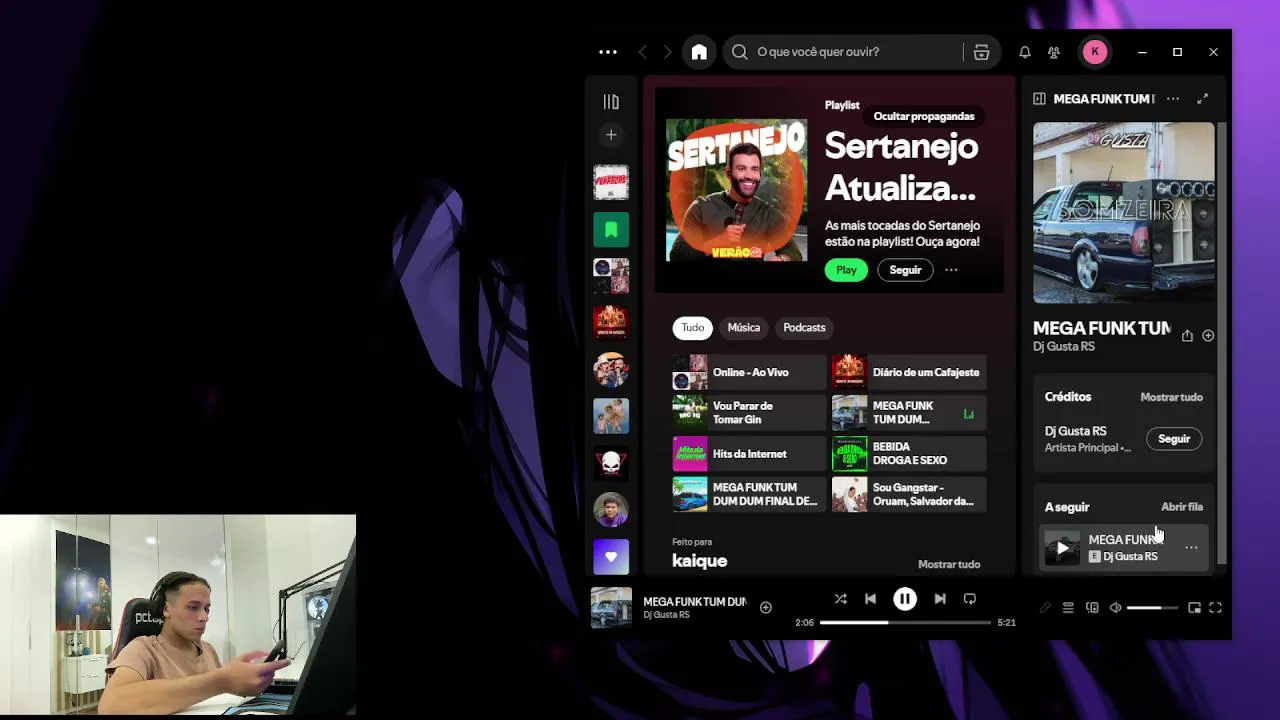
Task: Open the skull-logo playlist in the sidebar
Action: click(x=611, y=463)
